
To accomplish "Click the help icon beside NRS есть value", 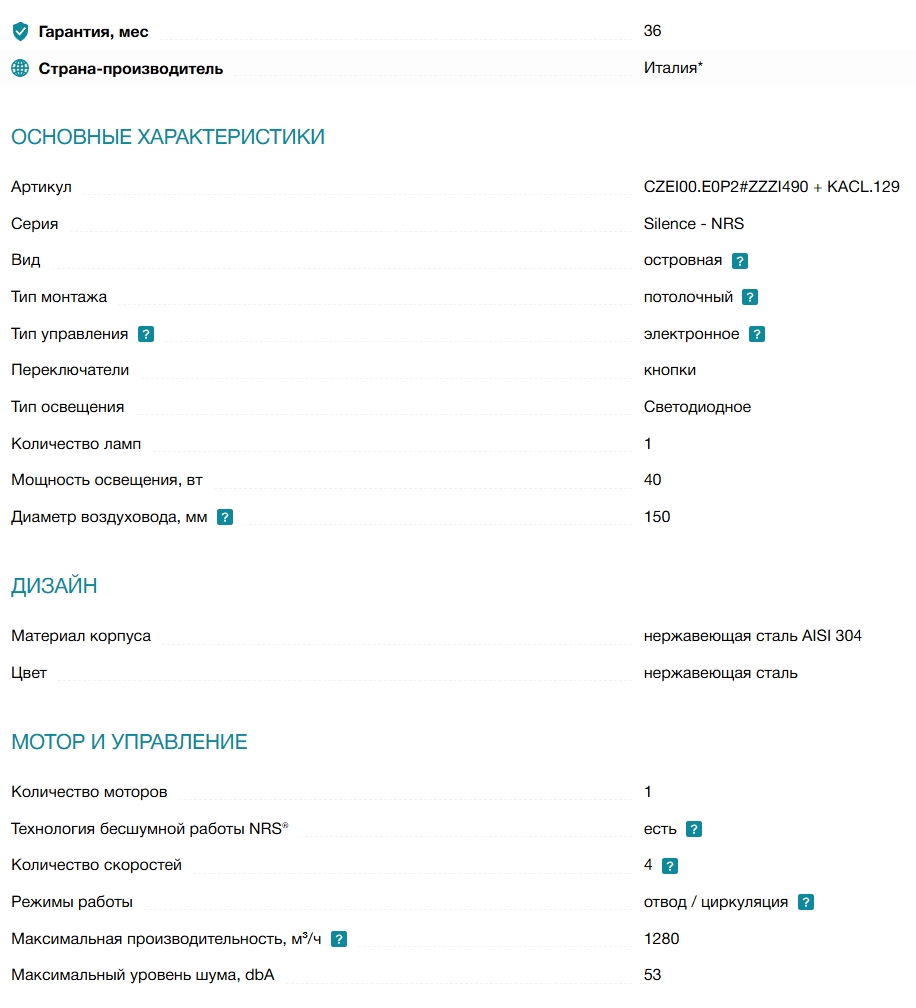I will 694,829.
